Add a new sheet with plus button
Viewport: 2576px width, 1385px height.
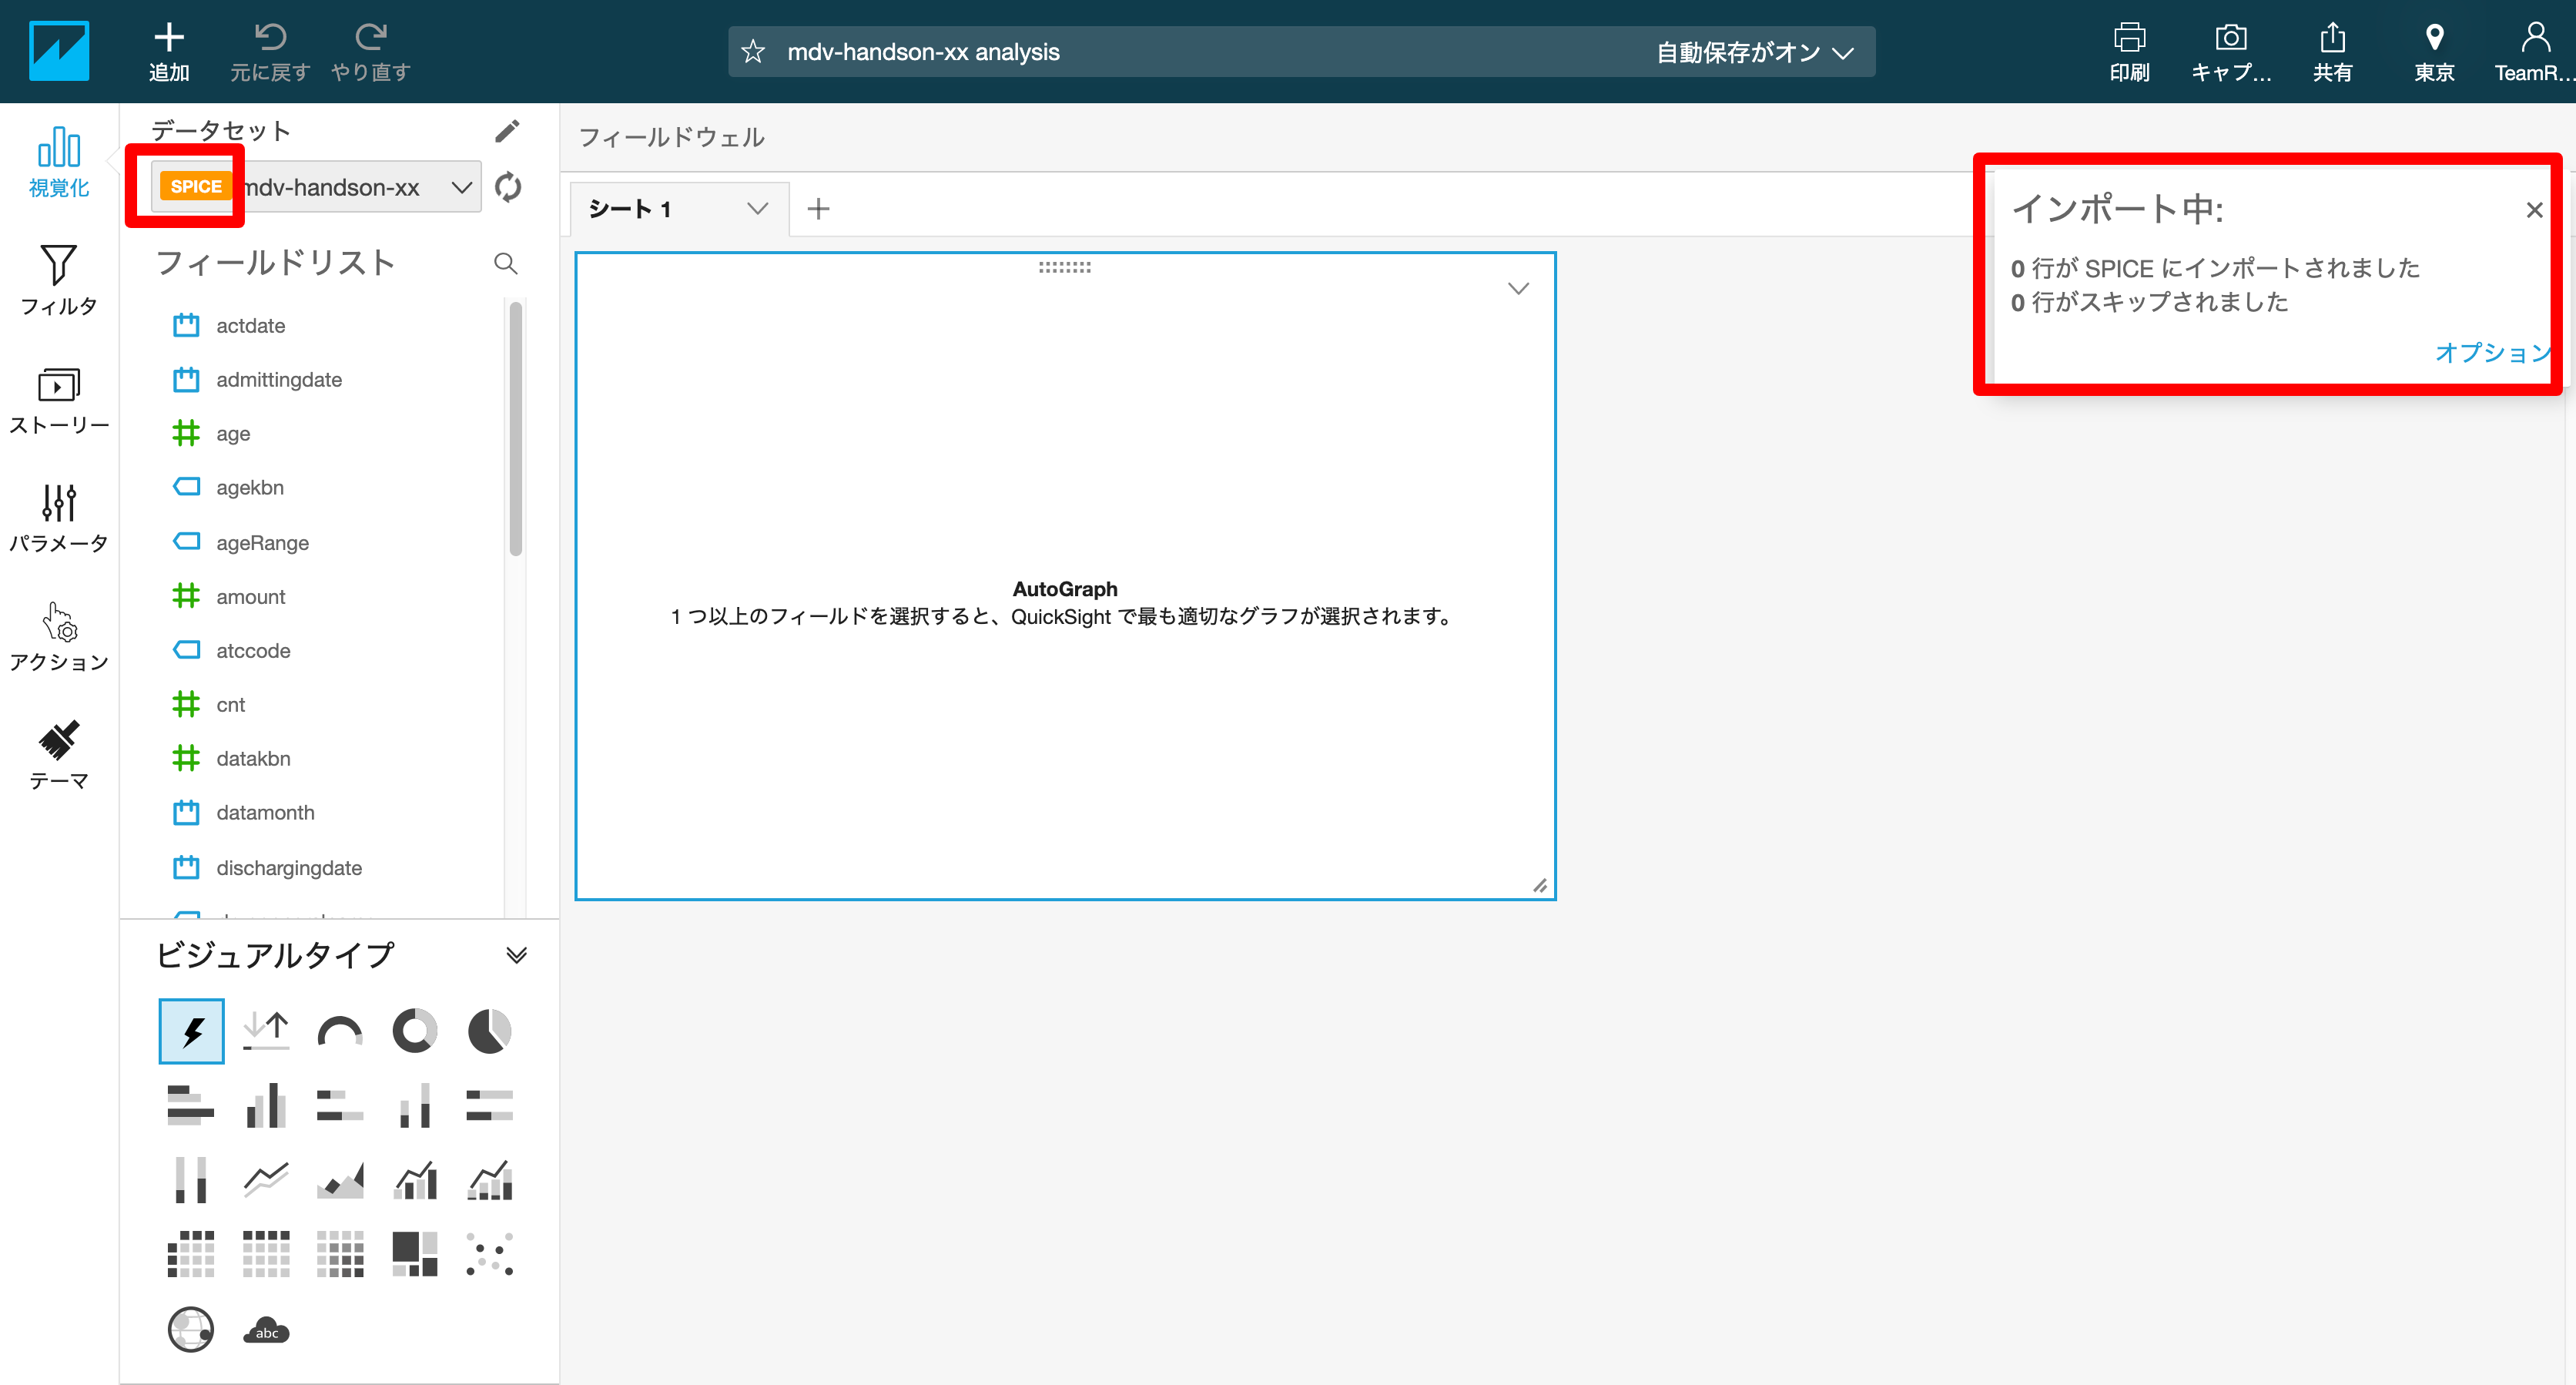click(x=818, y=209)
